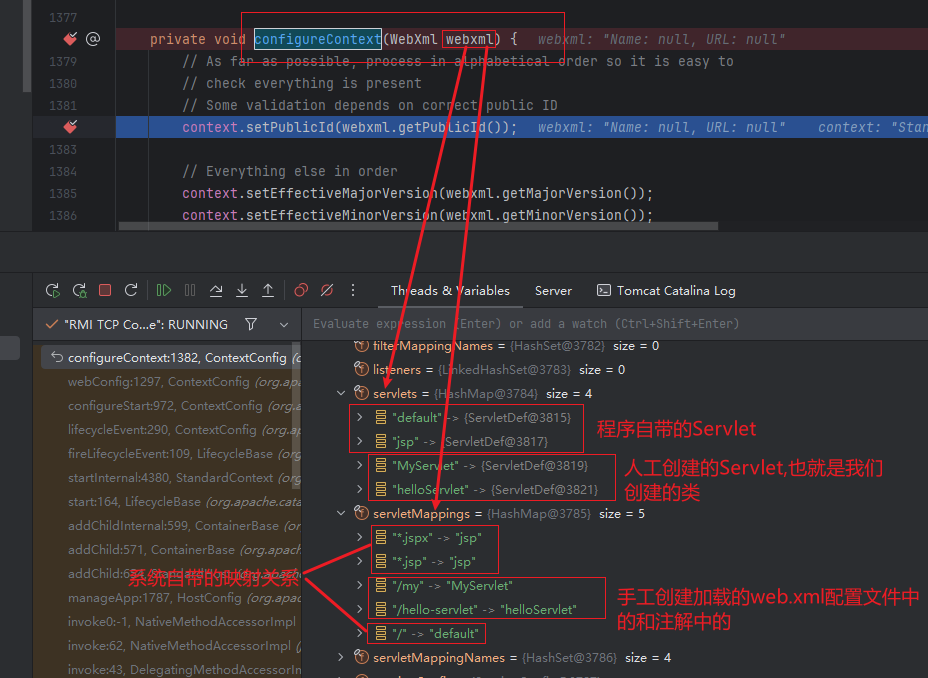This screenshot has width=928, height=678.
Task: Click the thread filter funnel icon
Action: (251, 324)
